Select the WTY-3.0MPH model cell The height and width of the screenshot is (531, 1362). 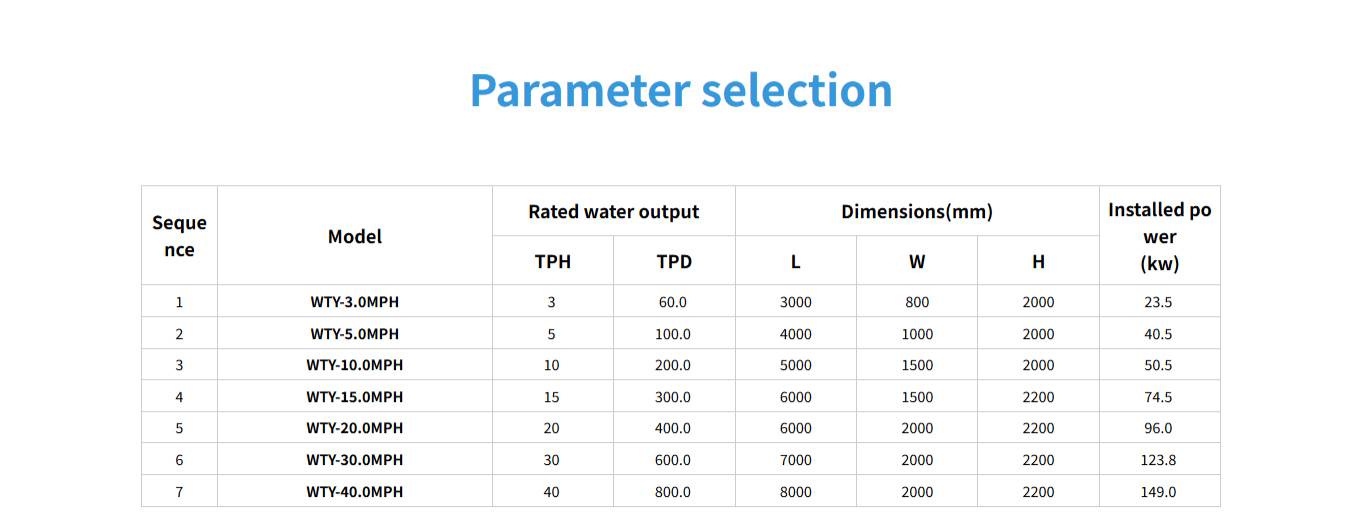[x=355, y=302]
